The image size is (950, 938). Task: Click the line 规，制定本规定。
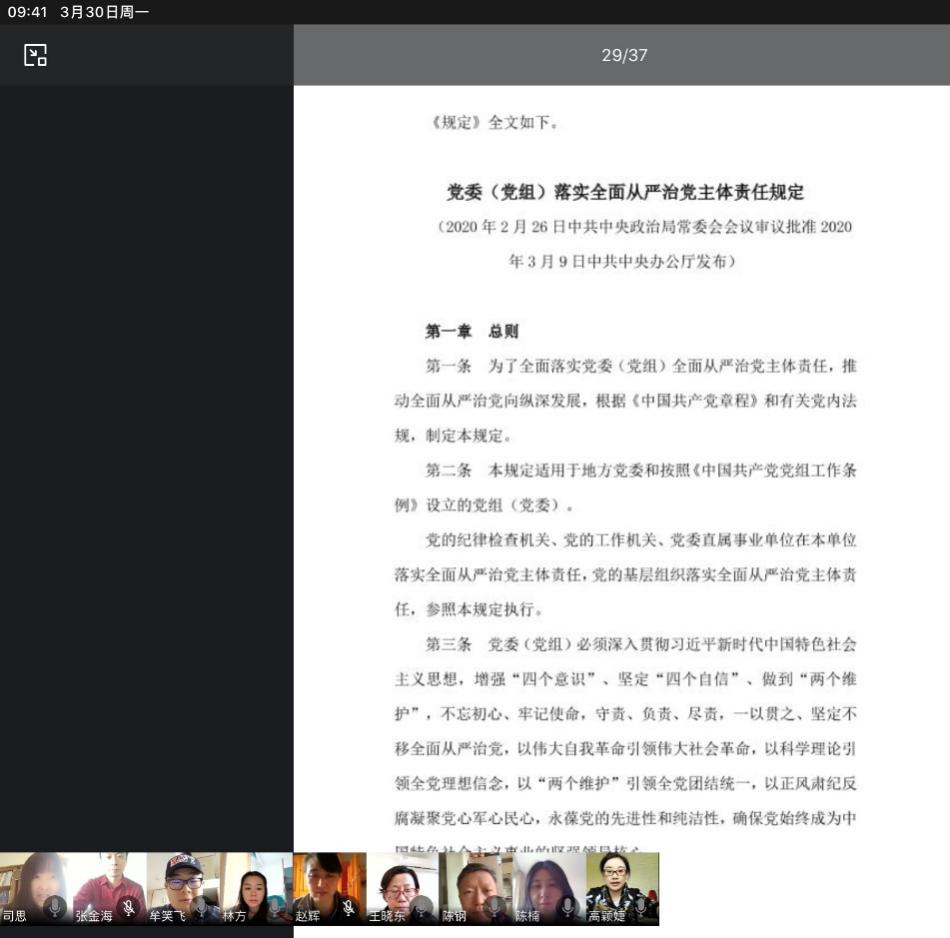[x=453, y=436]
